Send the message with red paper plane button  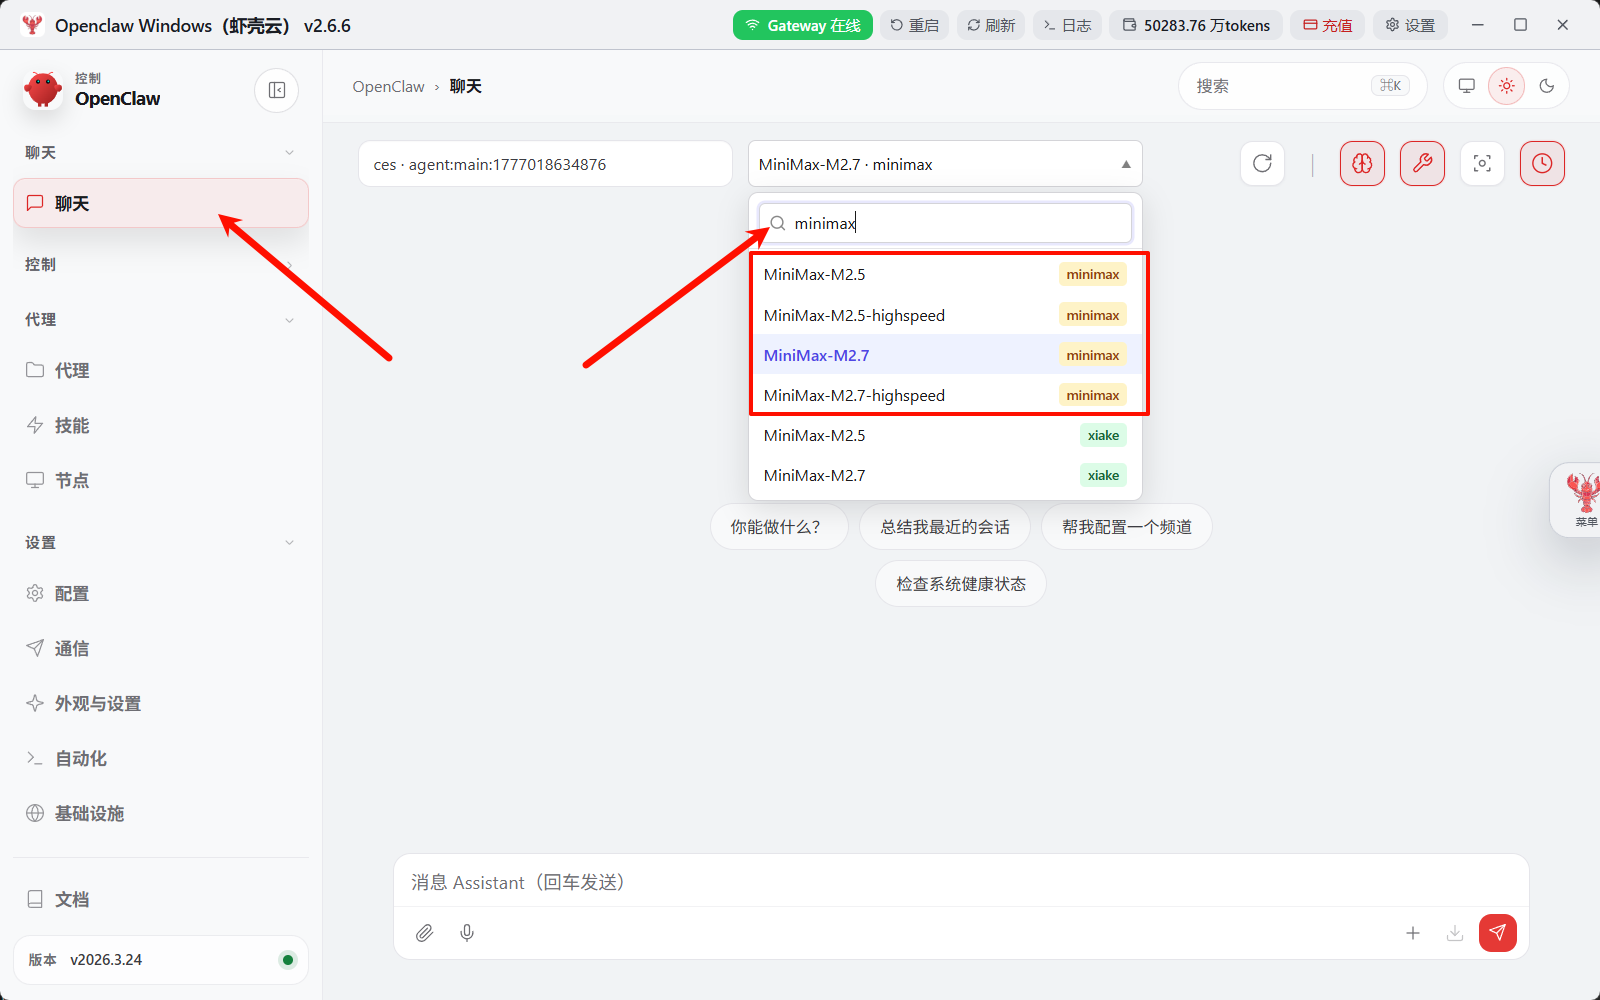(x=1498, y=933)
